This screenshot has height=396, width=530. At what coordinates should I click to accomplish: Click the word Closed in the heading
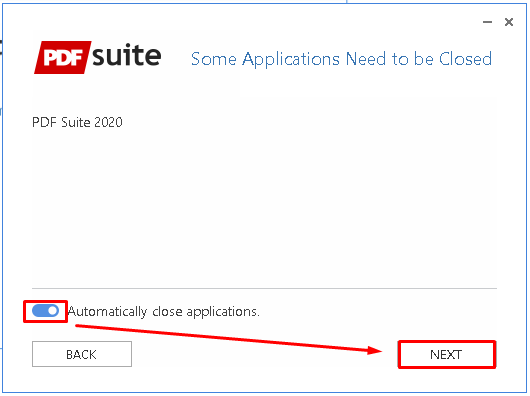(x=465, y=59)
